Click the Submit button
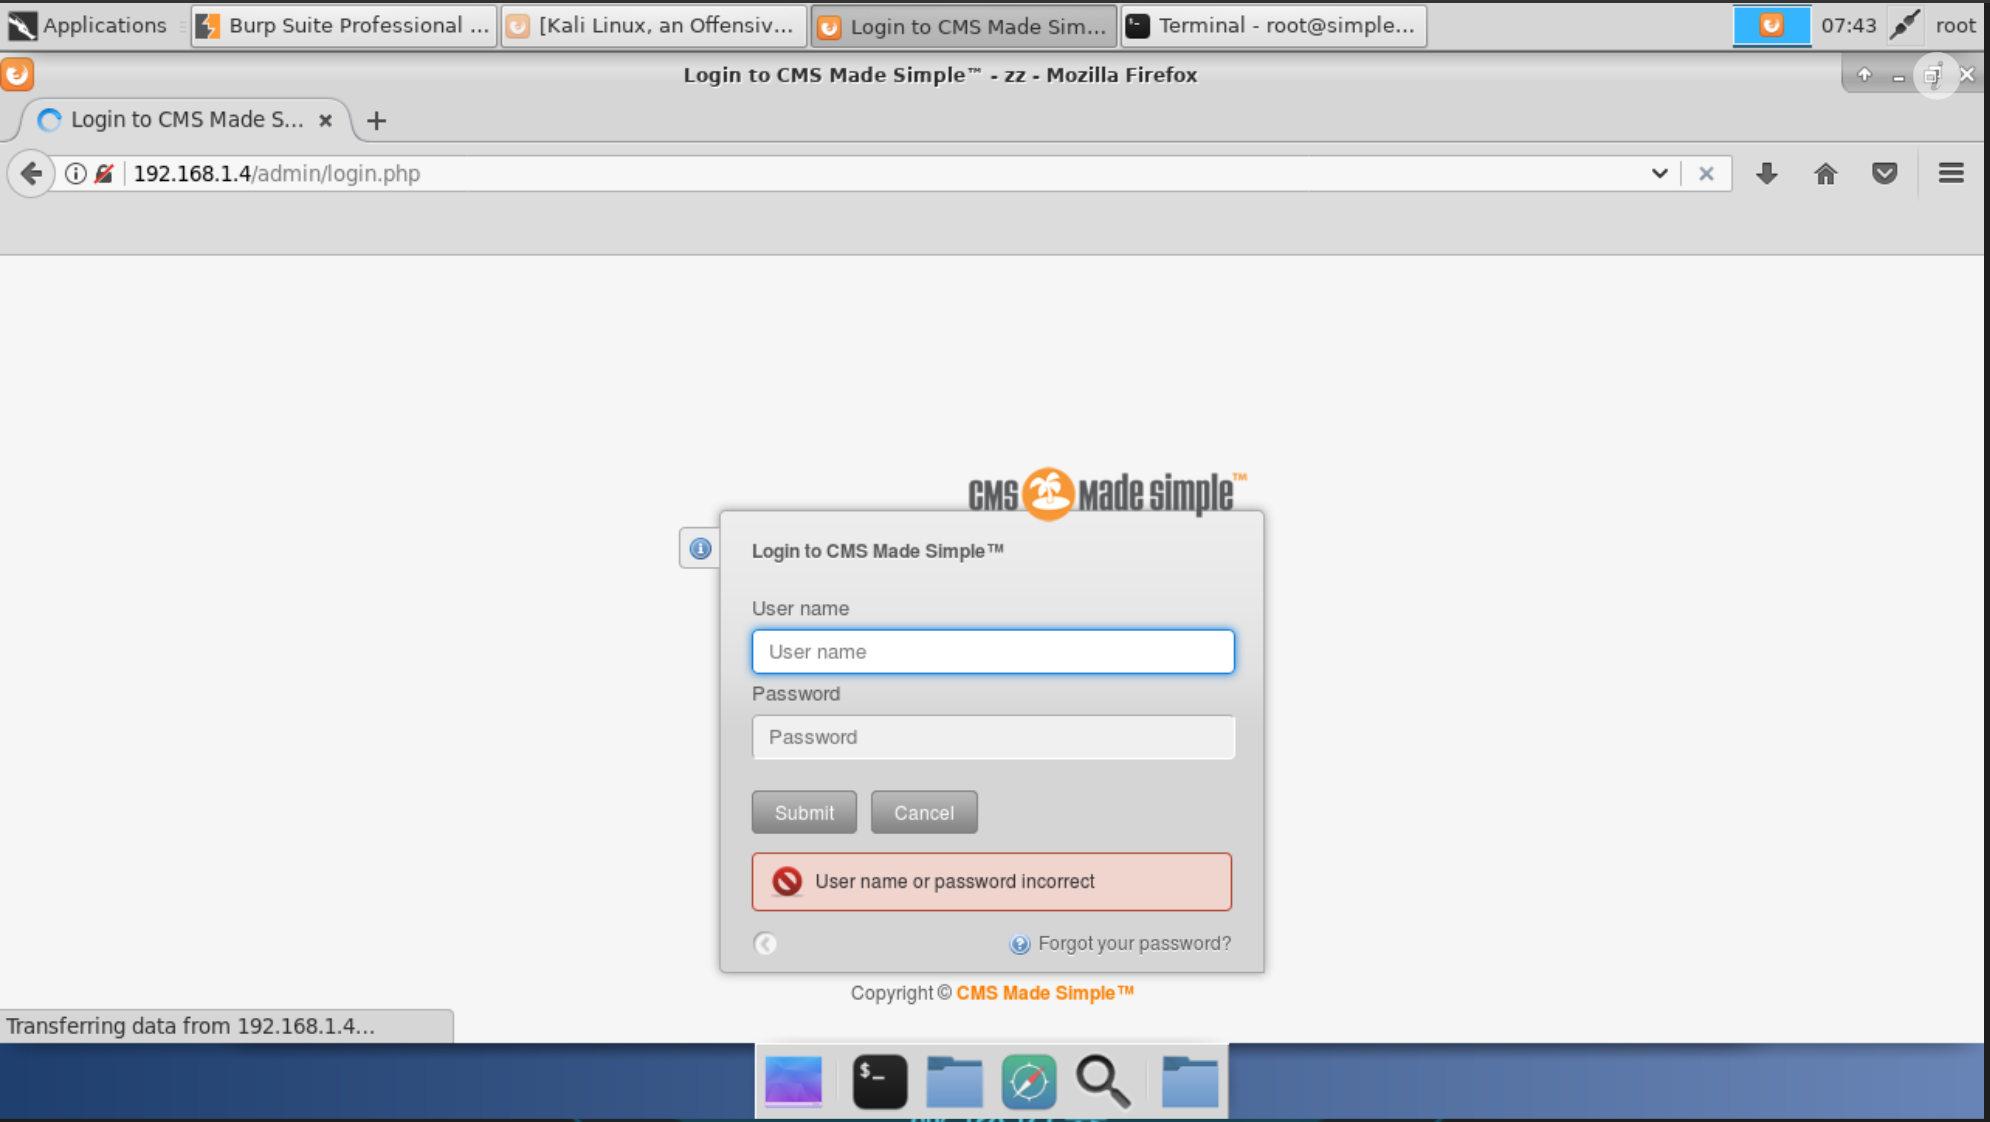Image resolution: width=1990 pixels, height=1122 pixels. 804,812
